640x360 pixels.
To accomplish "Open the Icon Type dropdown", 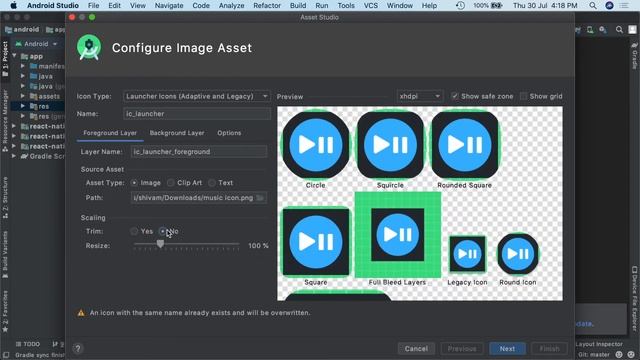I will pyautogui.click(x=196, y=96).
